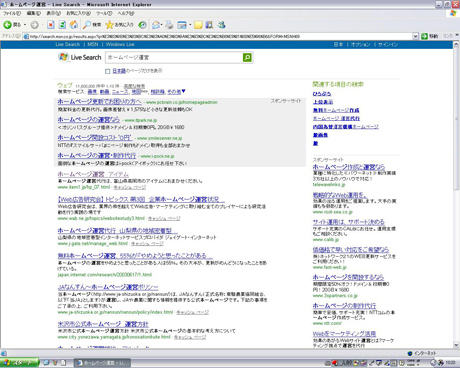The width and height of the screenshot is (460, 368).
Task: Open Favorites star (お気に入り) in toolbar
Action: coord(119,25)
